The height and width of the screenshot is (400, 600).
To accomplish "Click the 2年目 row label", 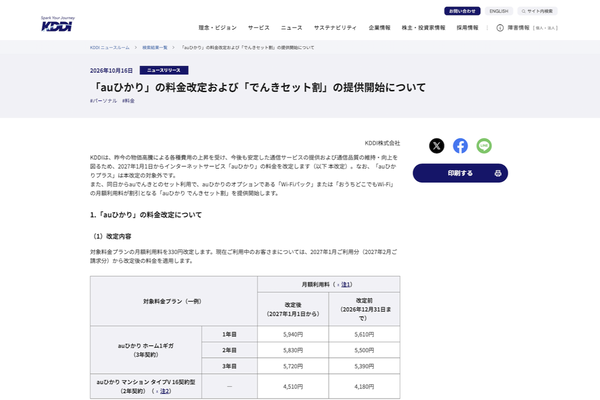I will point(230,350).
